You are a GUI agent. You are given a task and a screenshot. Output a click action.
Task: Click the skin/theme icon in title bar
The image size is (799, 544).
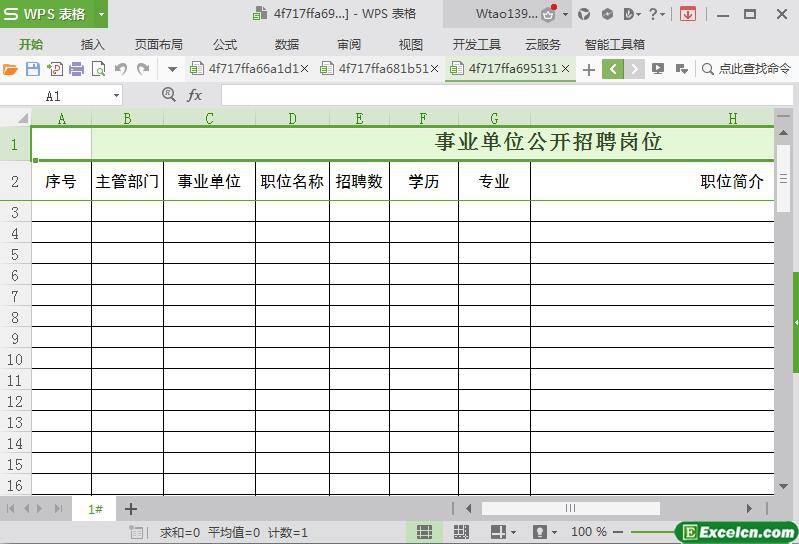click(584, 14)
